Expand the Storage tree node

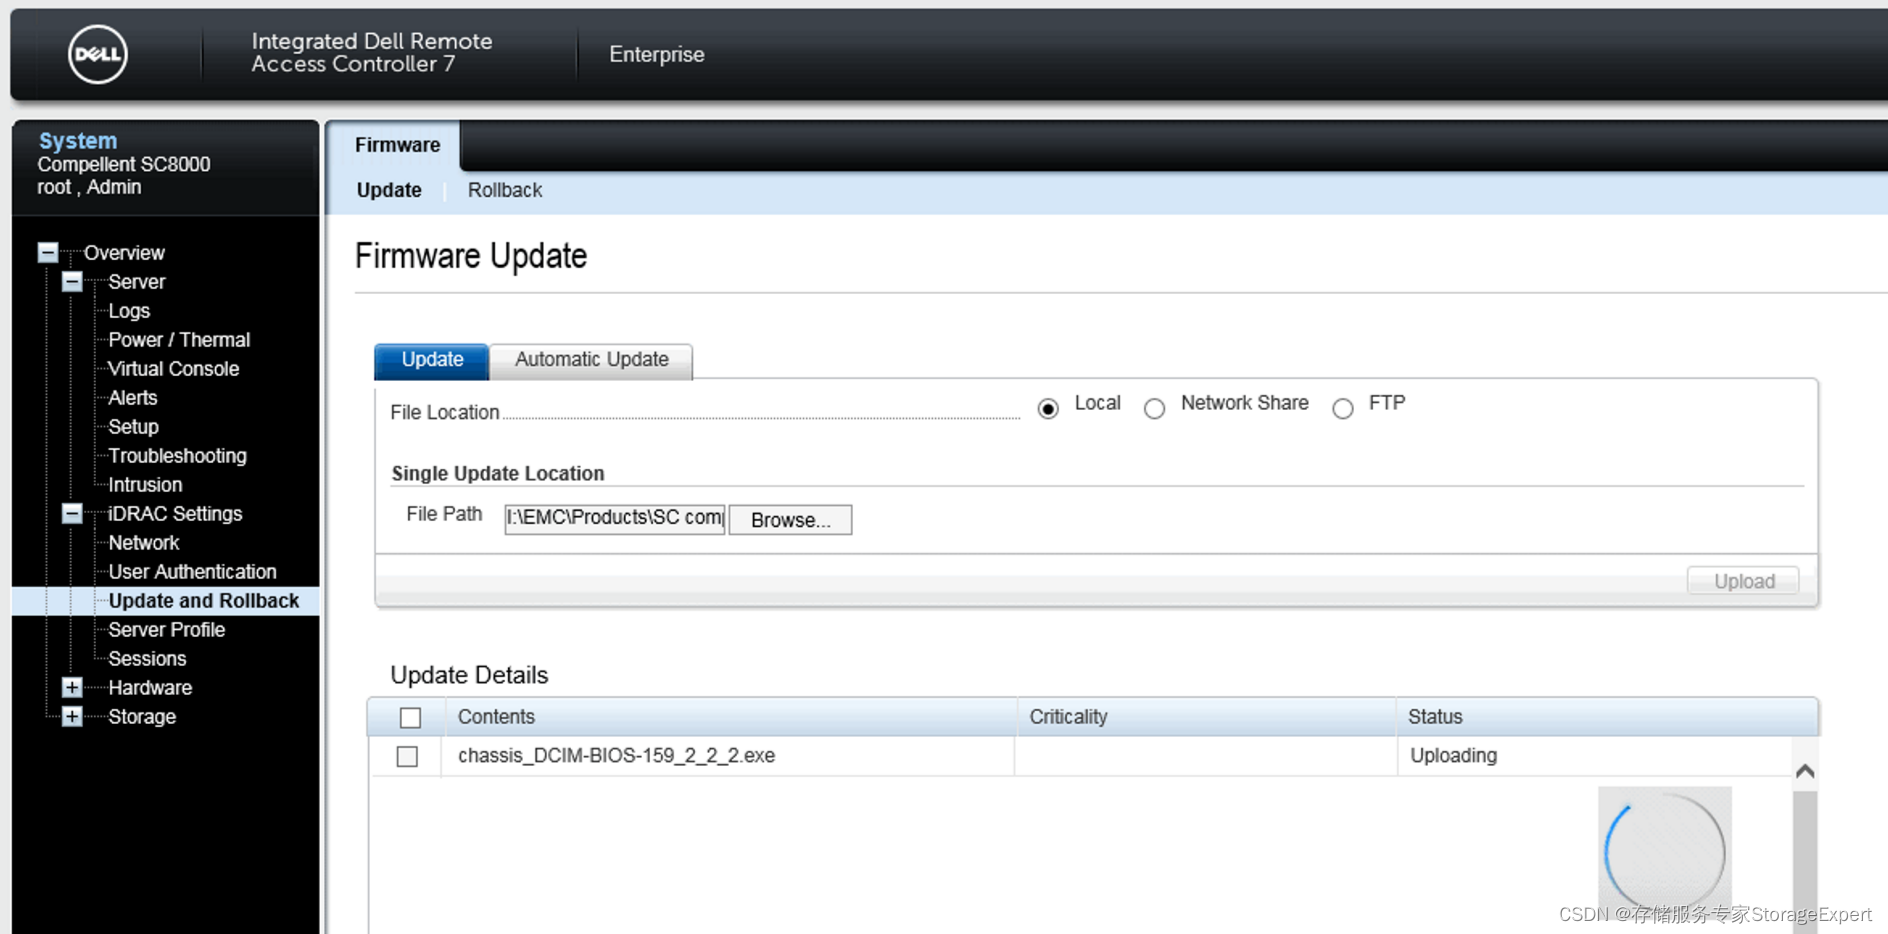tap(72, 716)
